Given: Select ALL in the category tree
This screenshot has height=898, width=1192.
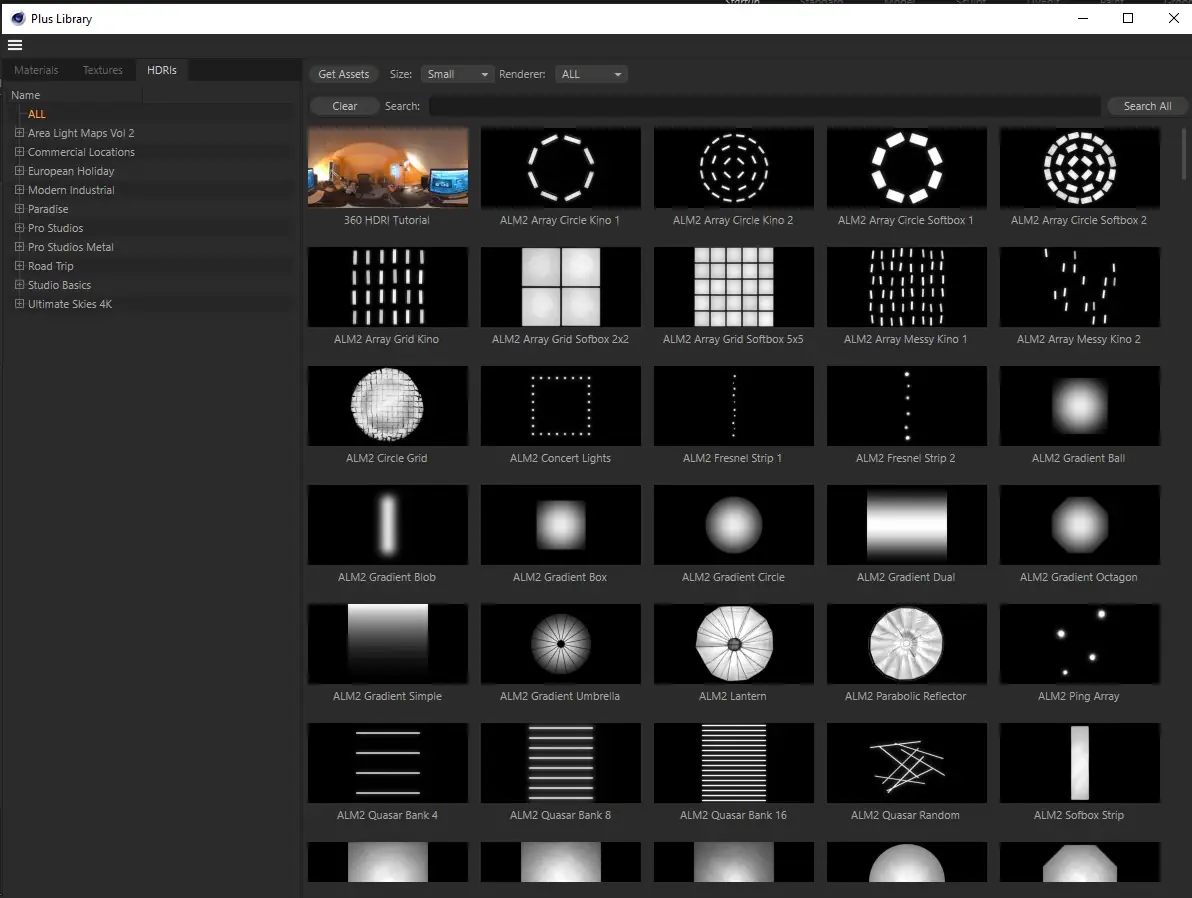Looking at the screenshot, I should [x=36, y=114].
